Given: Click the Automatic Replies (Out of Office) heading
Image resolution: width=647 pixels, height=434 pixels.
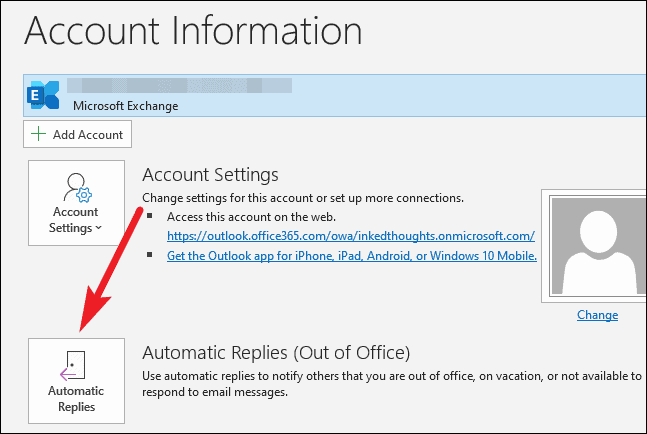Looking at the screenshot, I should [x=276, y=353].
